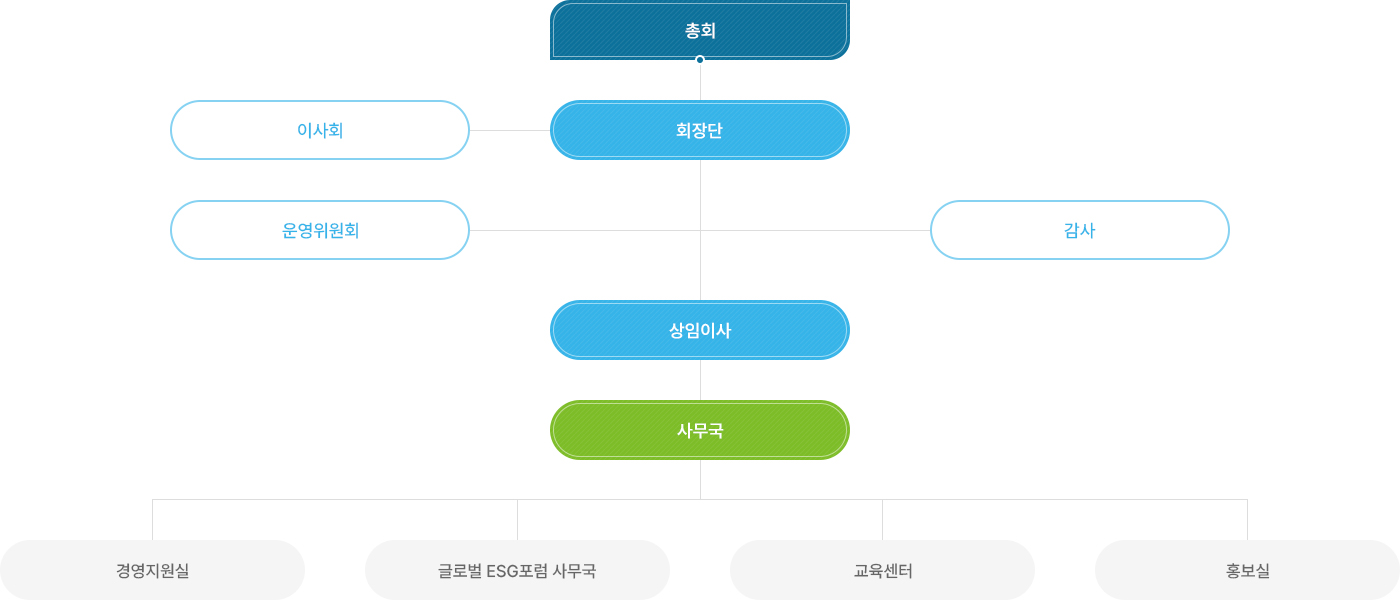Select the green 사무국 node

[700, 430]
